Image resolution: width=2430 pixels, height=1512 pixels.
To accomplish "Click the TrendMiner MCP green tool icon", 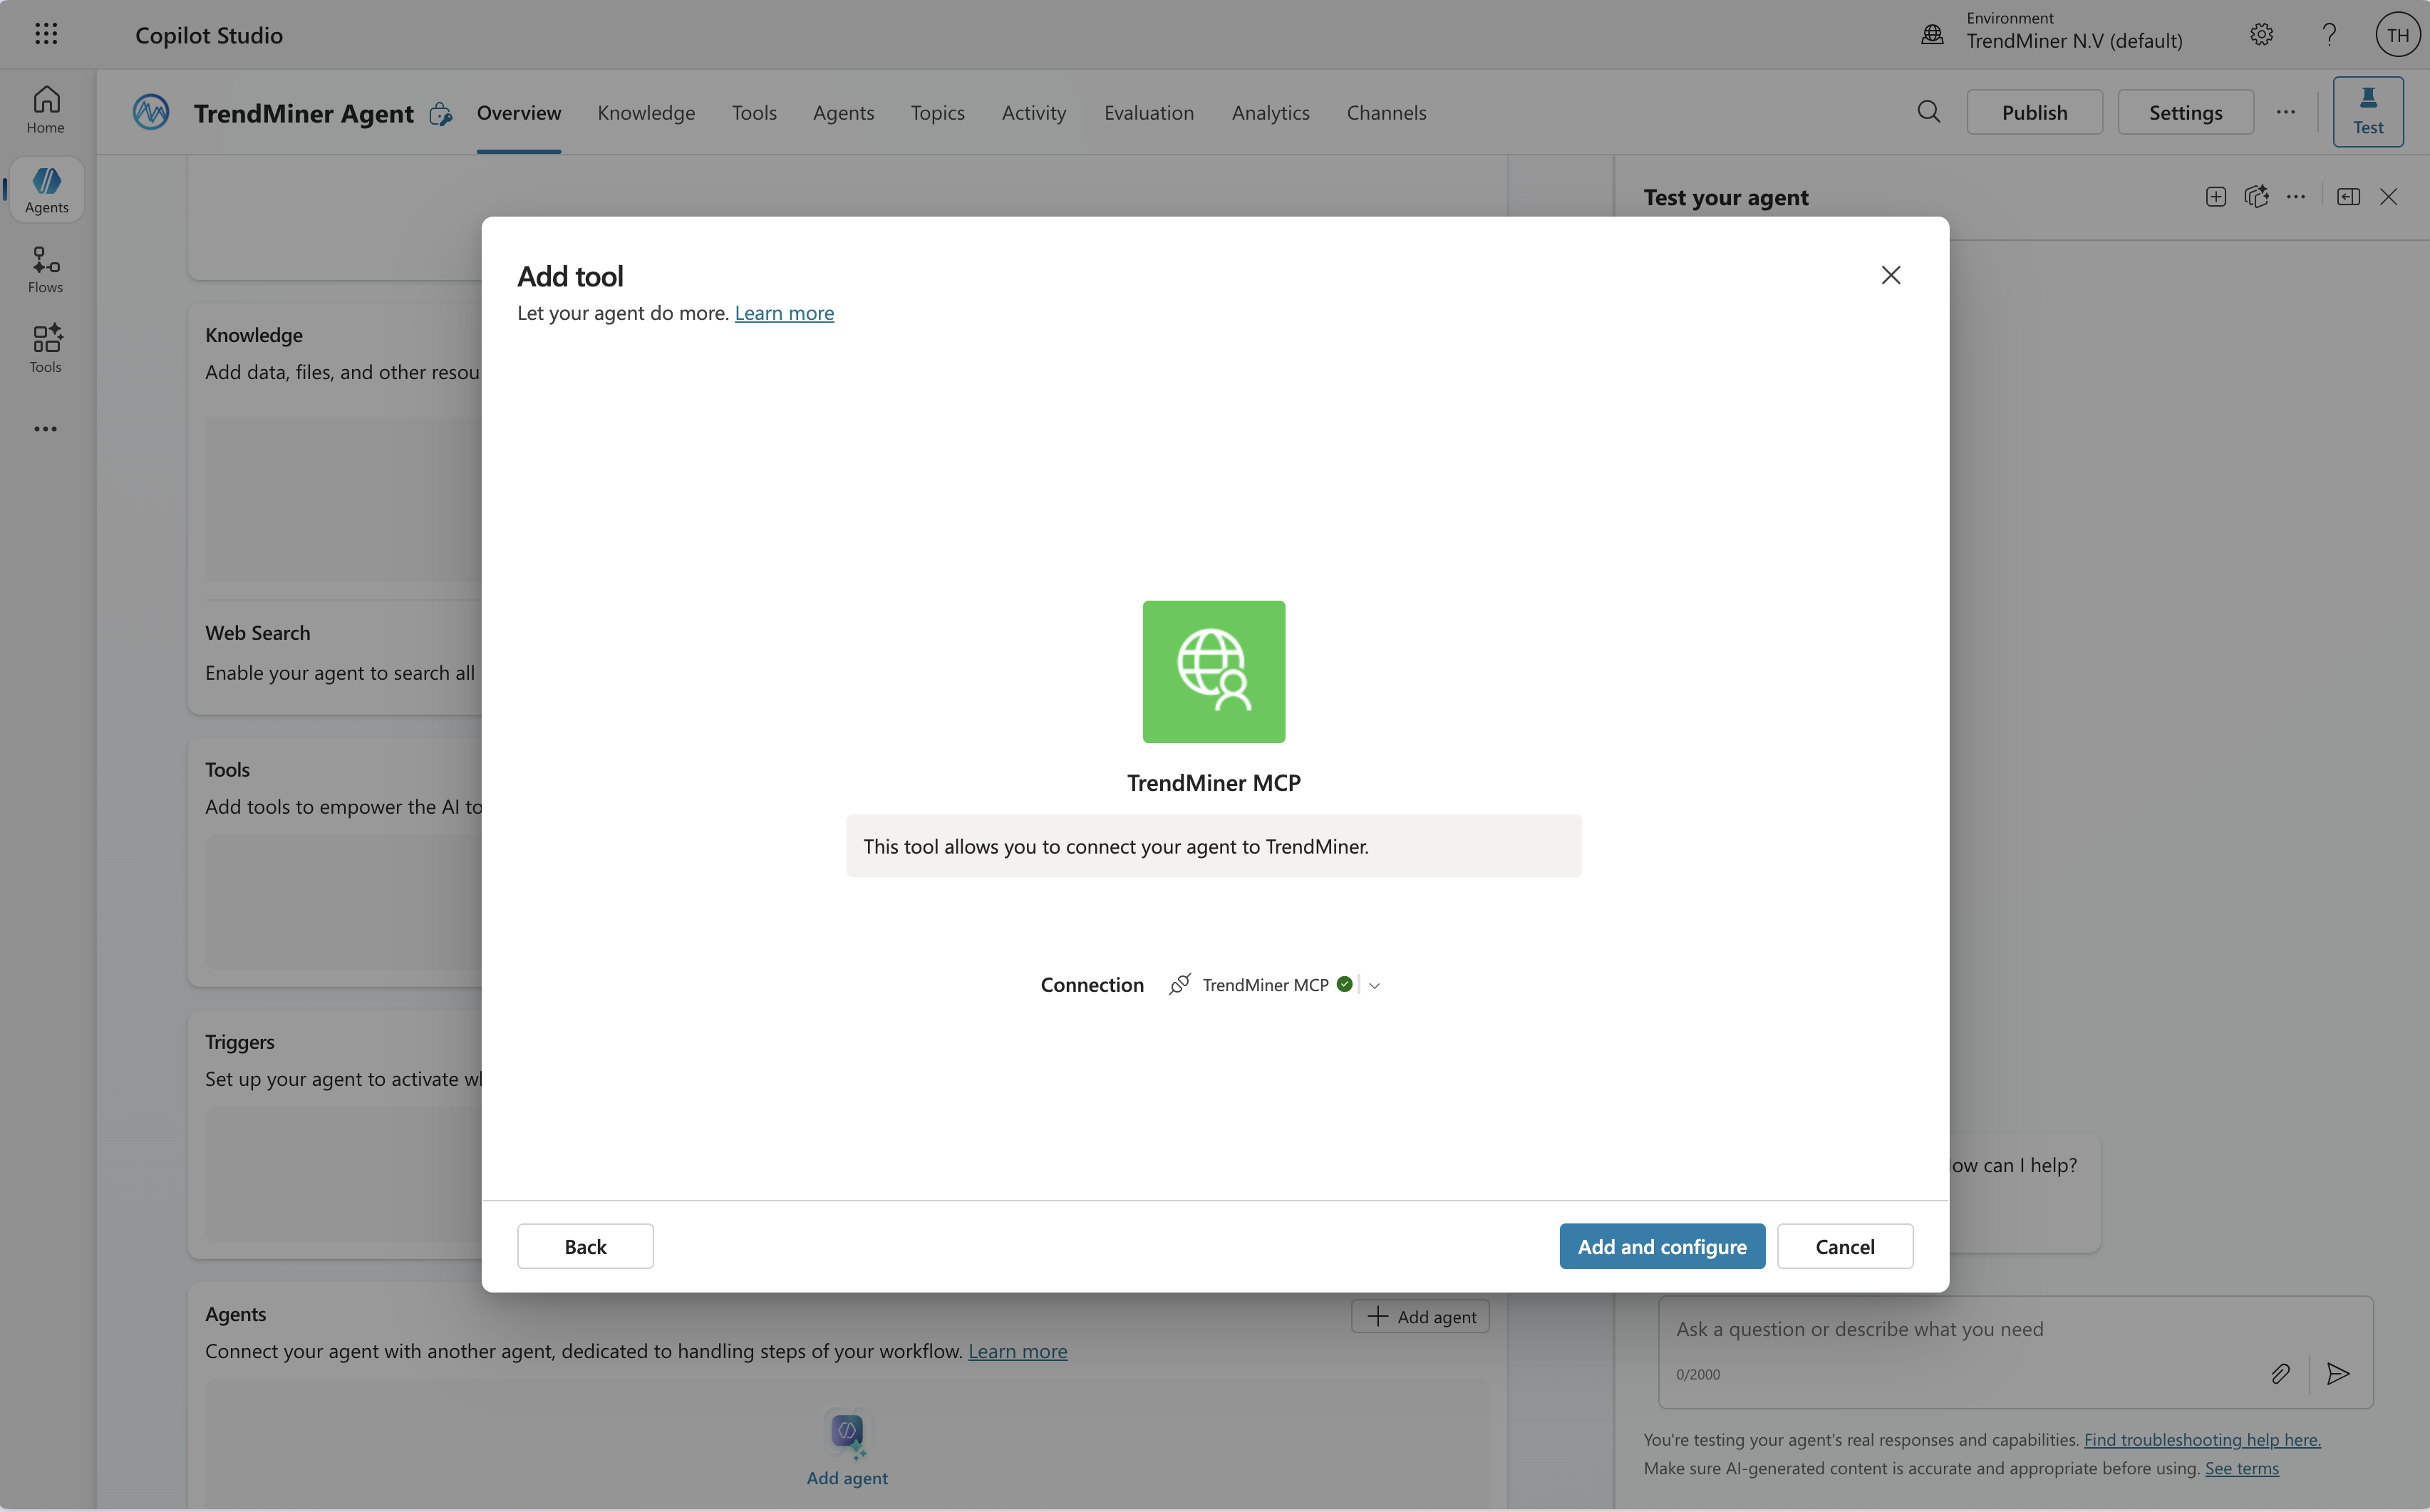I will [x=1214, y=672].
